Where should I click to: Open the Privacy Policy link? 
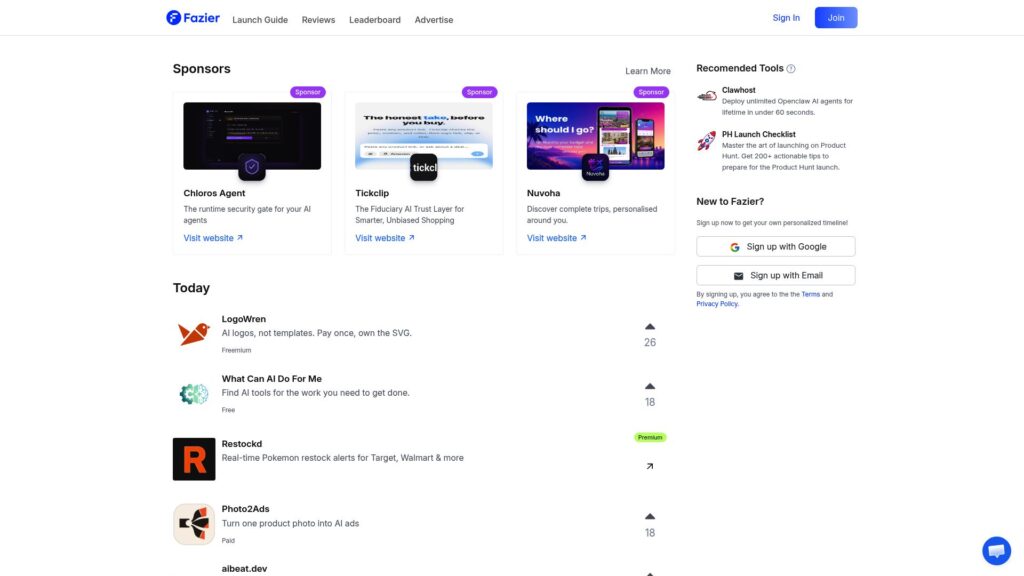[716, 304]
